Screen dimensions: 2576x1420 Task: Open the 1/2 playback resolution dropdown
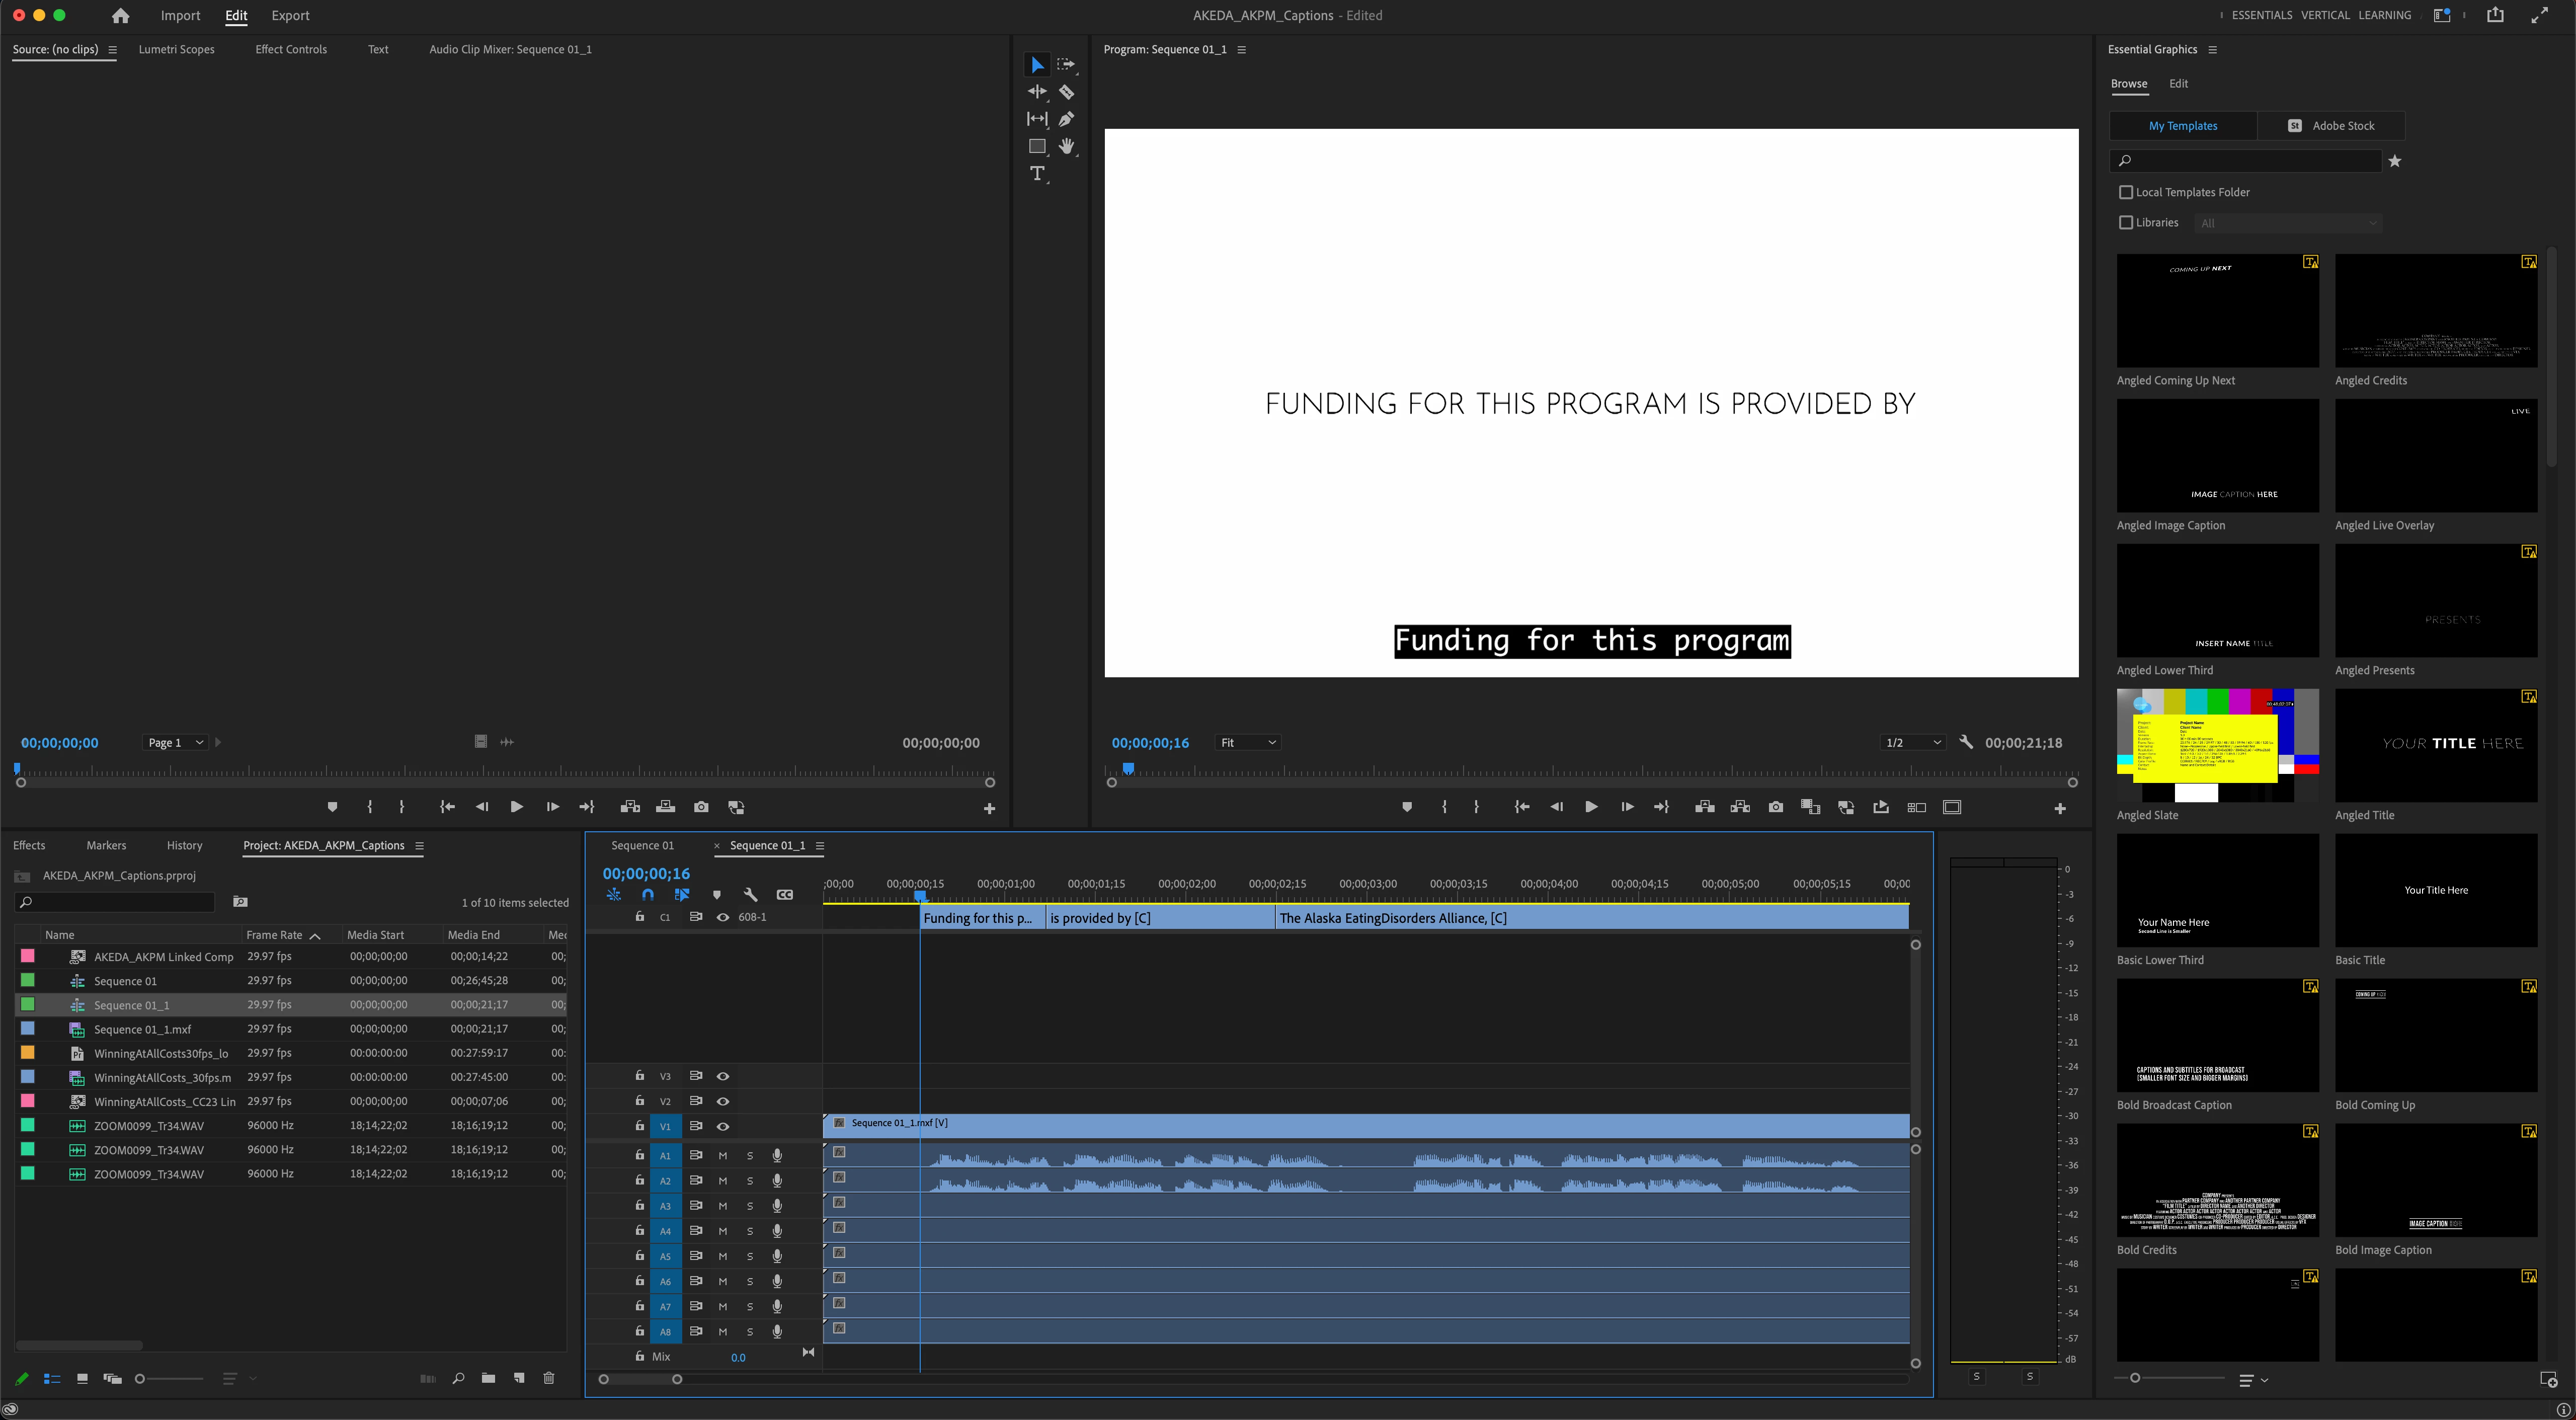1912,743
